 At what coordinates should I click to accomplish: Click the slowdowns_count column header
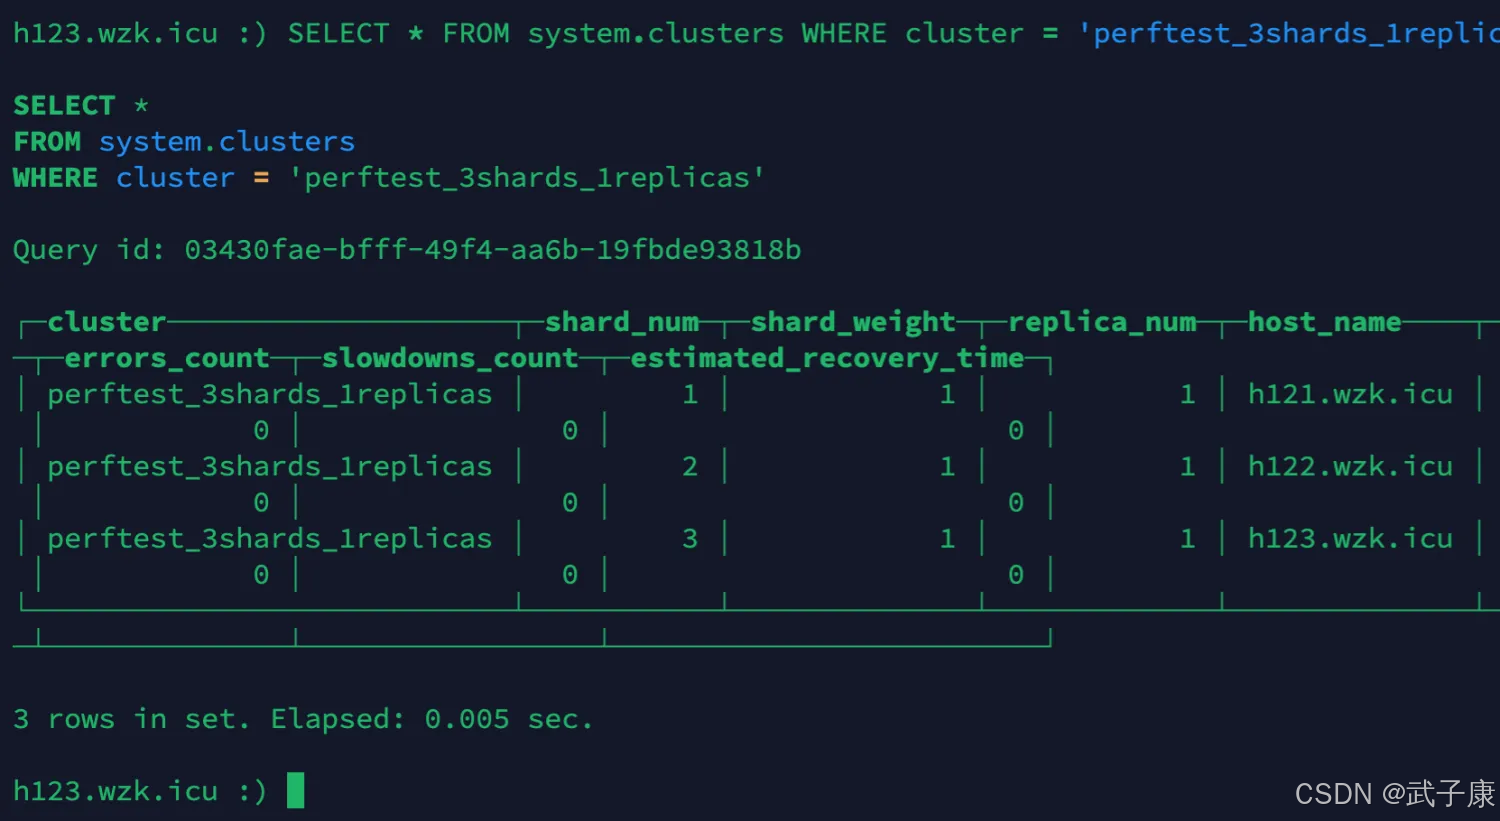pos(450,358)
